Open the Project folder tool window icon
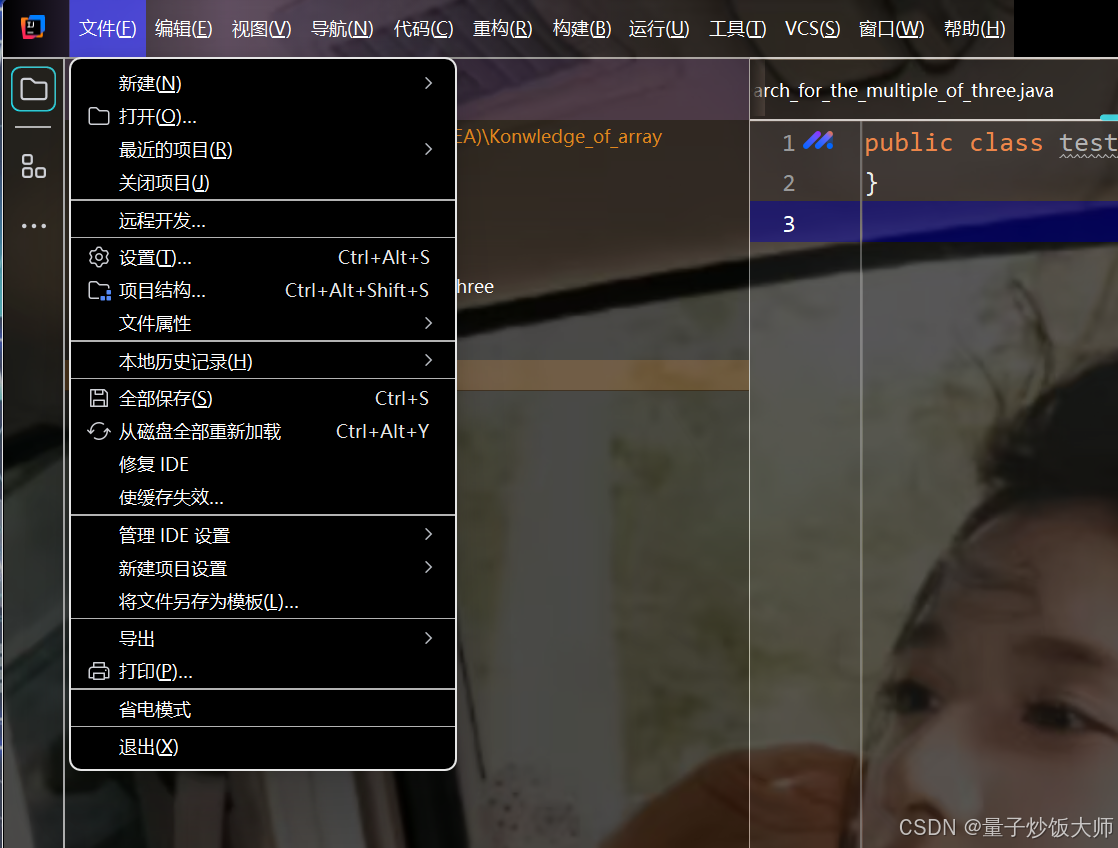1118x848 pixels. tap(34, 89)
